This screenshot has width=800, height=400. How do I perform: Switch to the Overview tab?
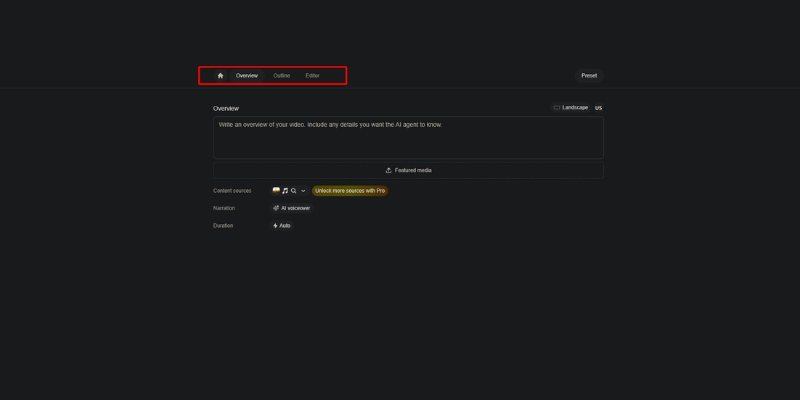coord(247,76)
